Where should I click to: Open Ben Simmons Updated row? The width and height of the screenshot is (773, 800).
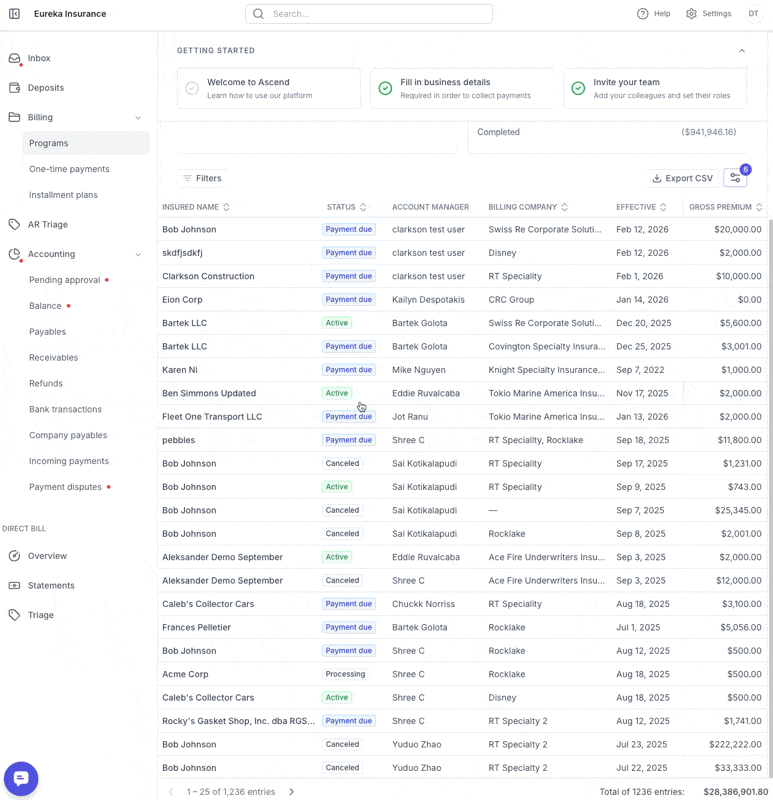462,393
